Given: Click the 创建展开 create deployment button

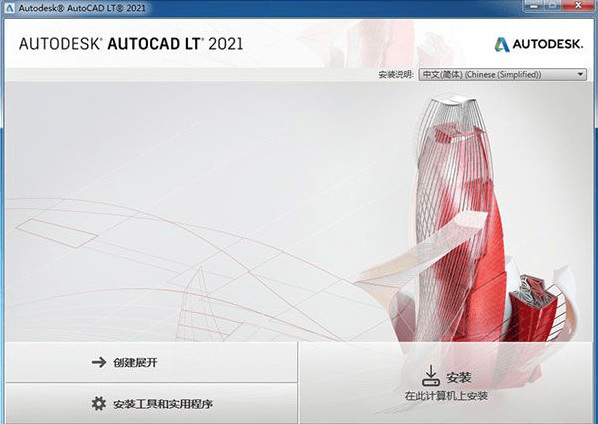Looking at the screenshot, I should click(x=151, y=362).
